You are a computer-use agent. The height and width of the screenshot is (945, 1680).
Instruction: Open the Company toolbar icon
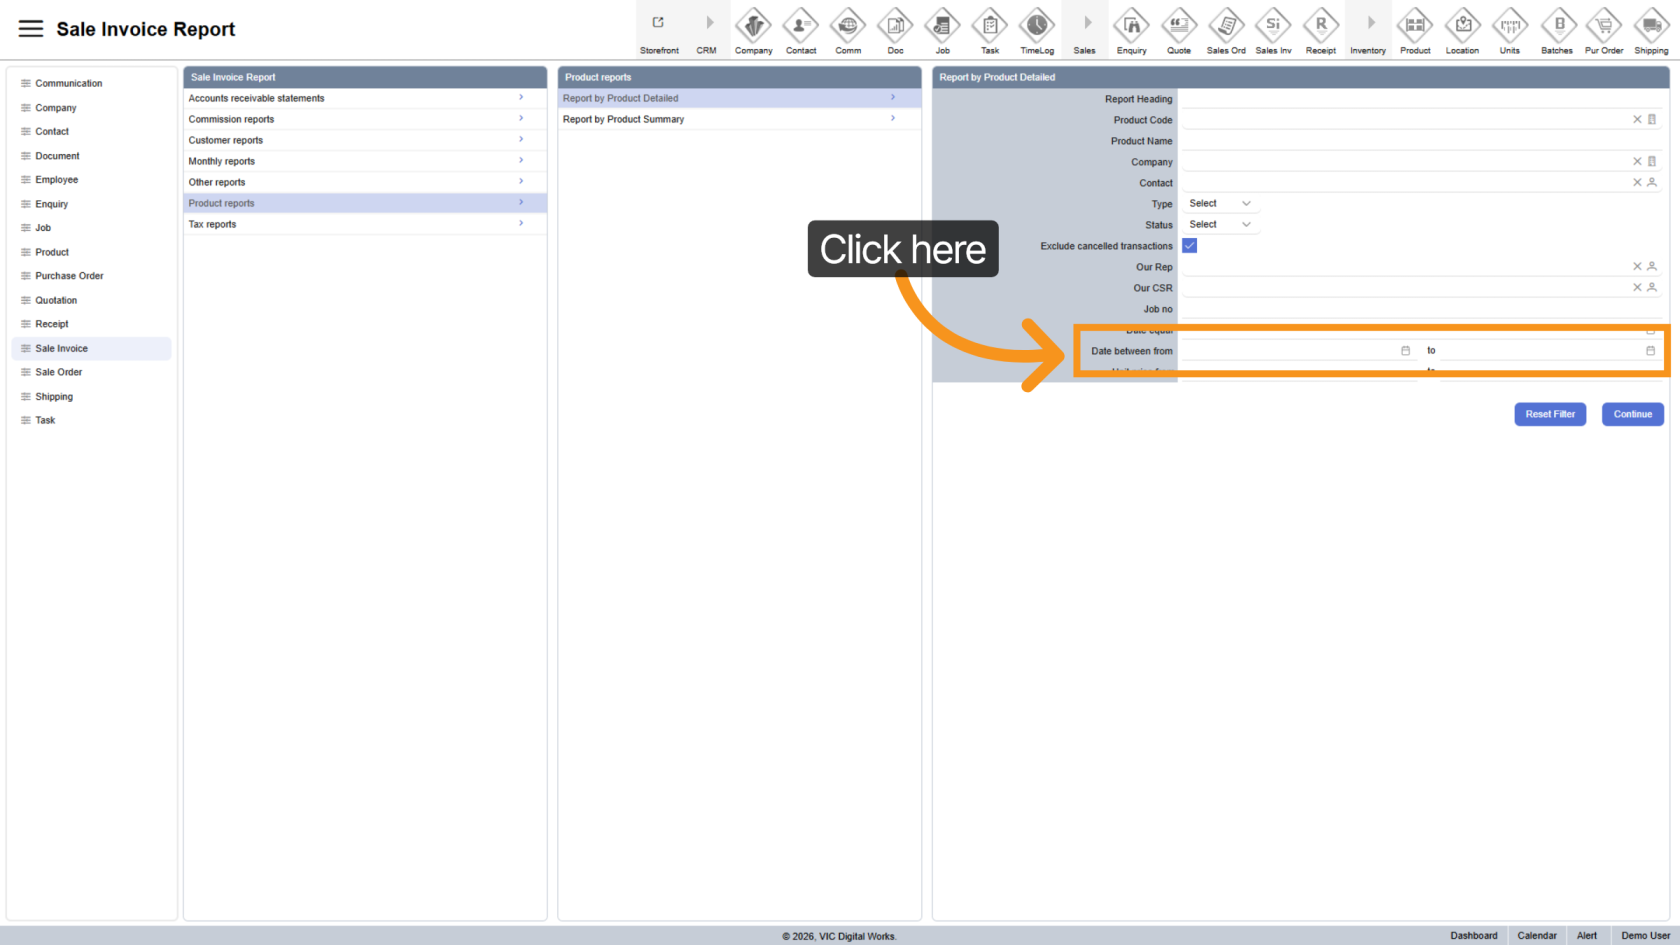[x=753, y=26]
